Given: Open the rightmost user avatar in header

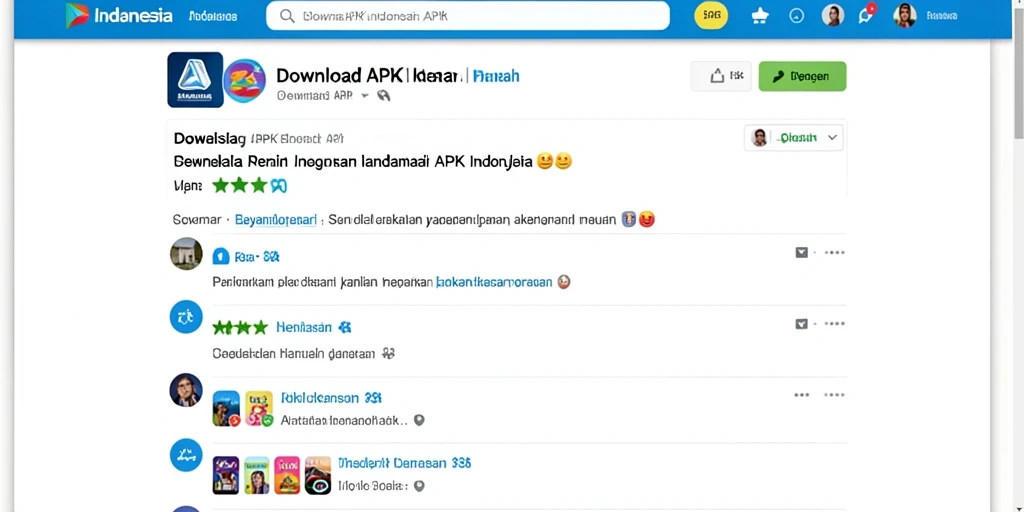Looking at the screenshot, I should [x=904, y=16].
